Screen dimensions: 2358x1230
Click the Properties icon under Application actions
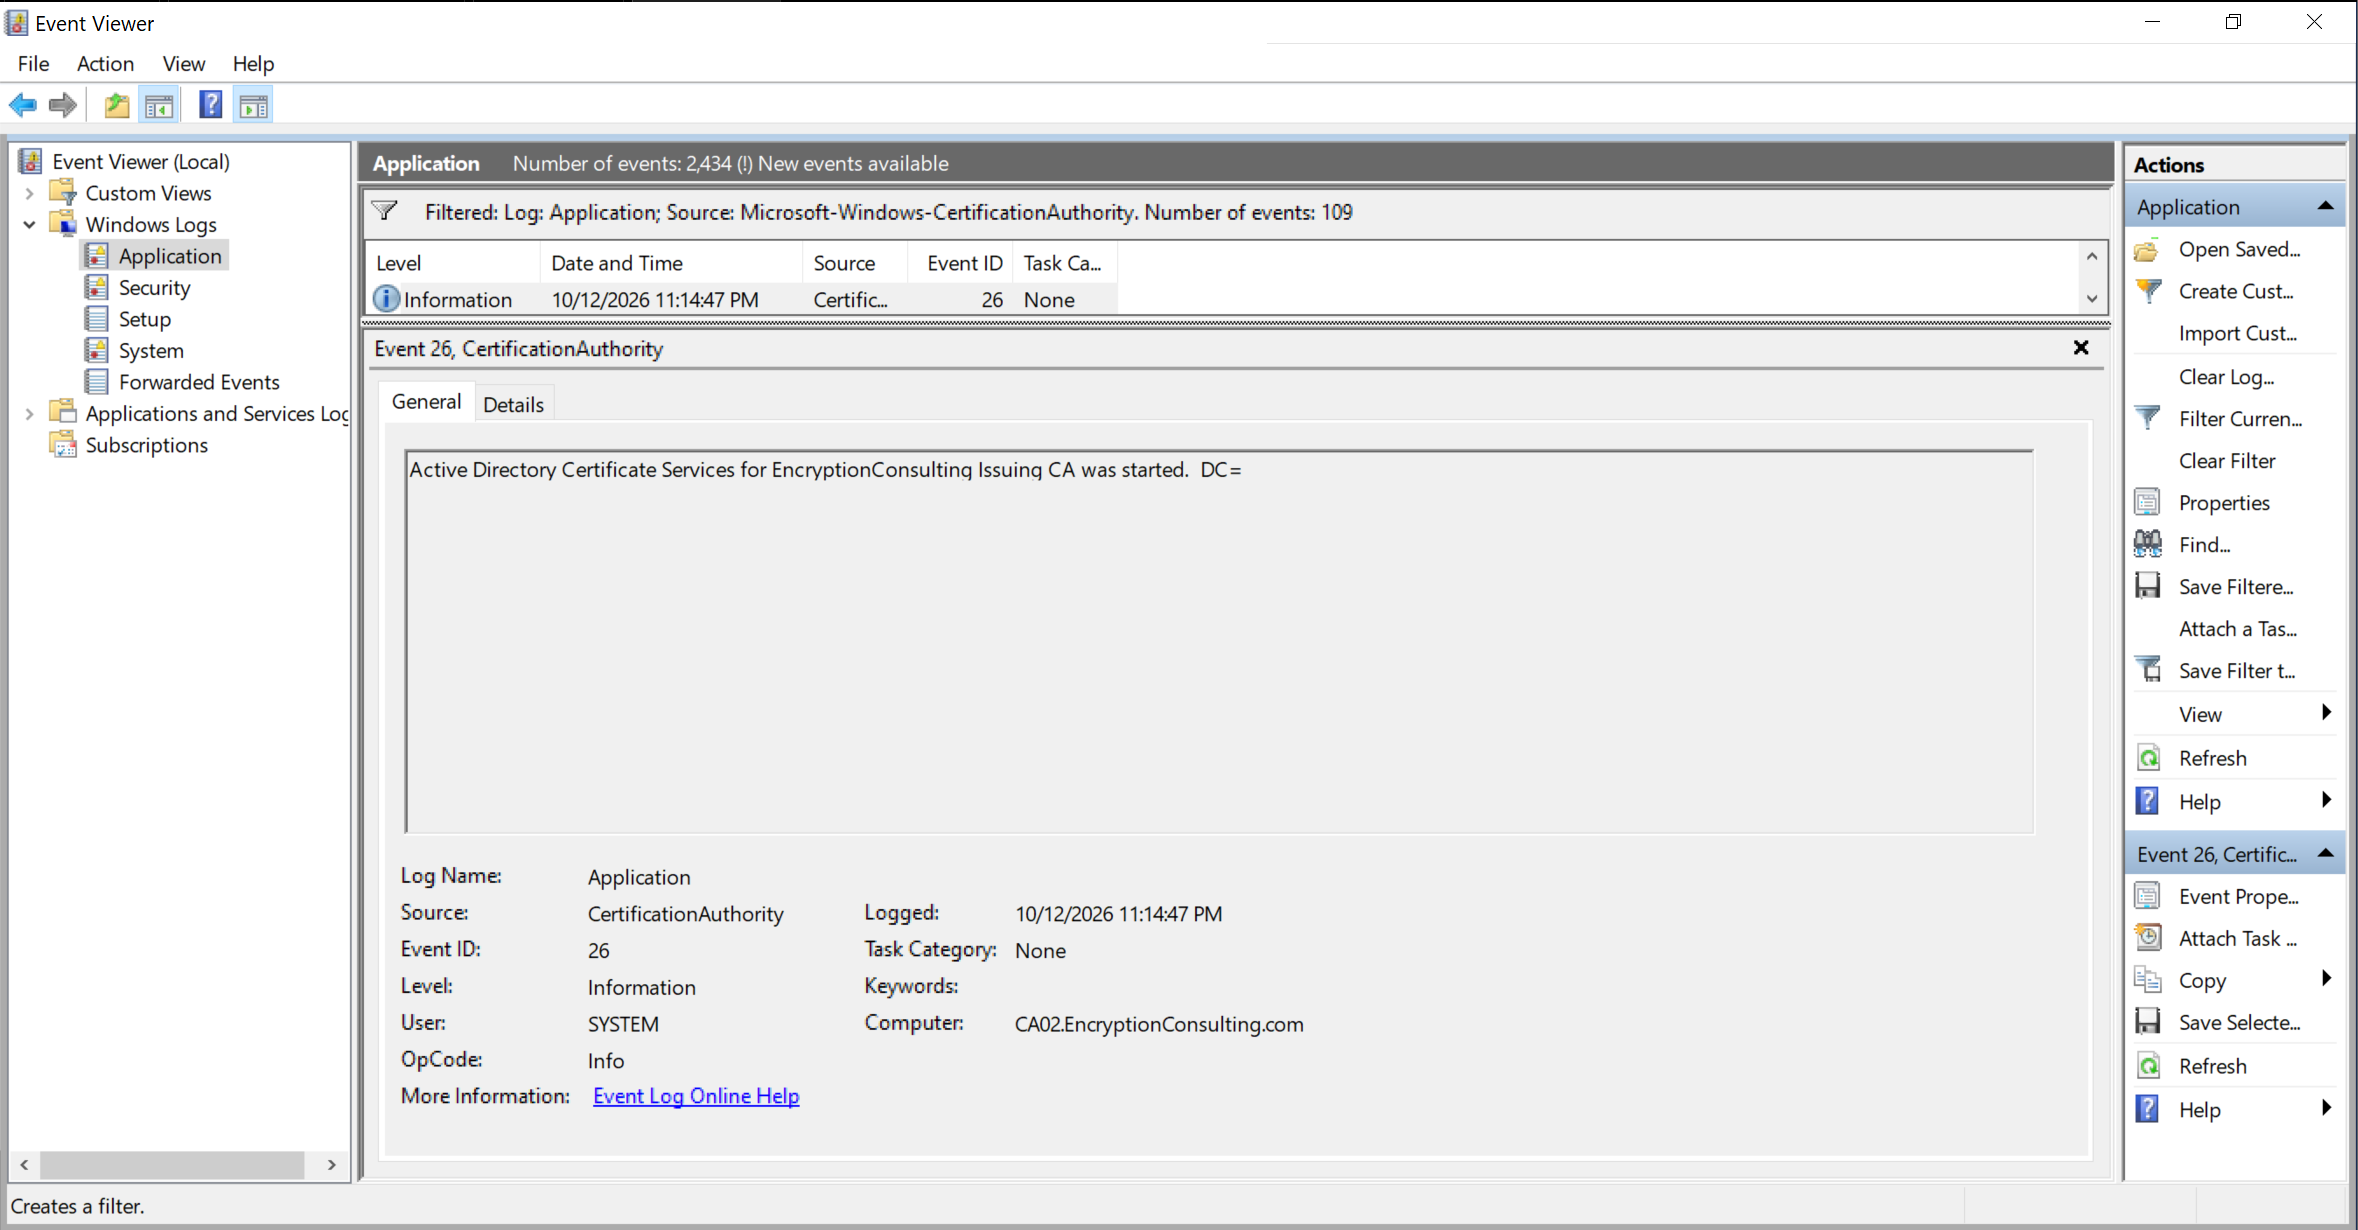pos(2147,503)
